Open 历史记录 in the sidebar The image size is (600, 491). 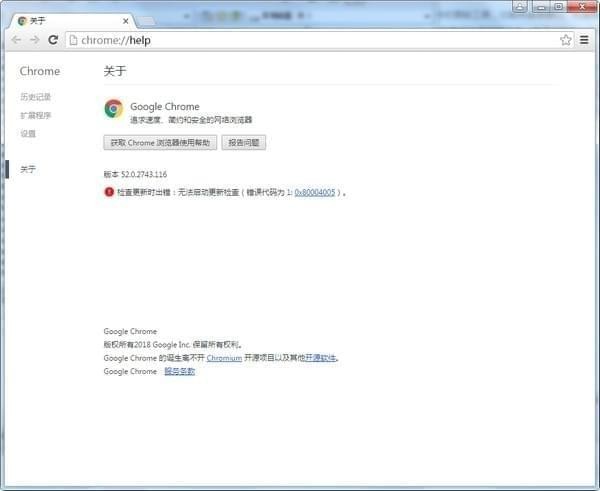coord(35,97)
